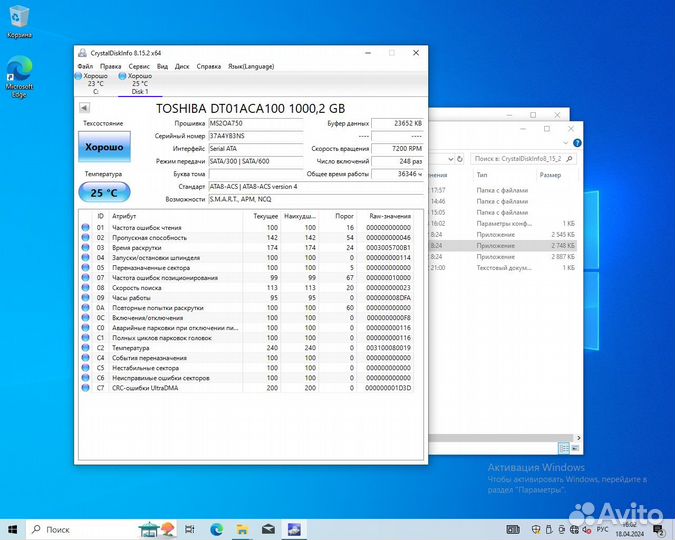
Task: Open the Windows Start menu
Action: tap(12, 529)
